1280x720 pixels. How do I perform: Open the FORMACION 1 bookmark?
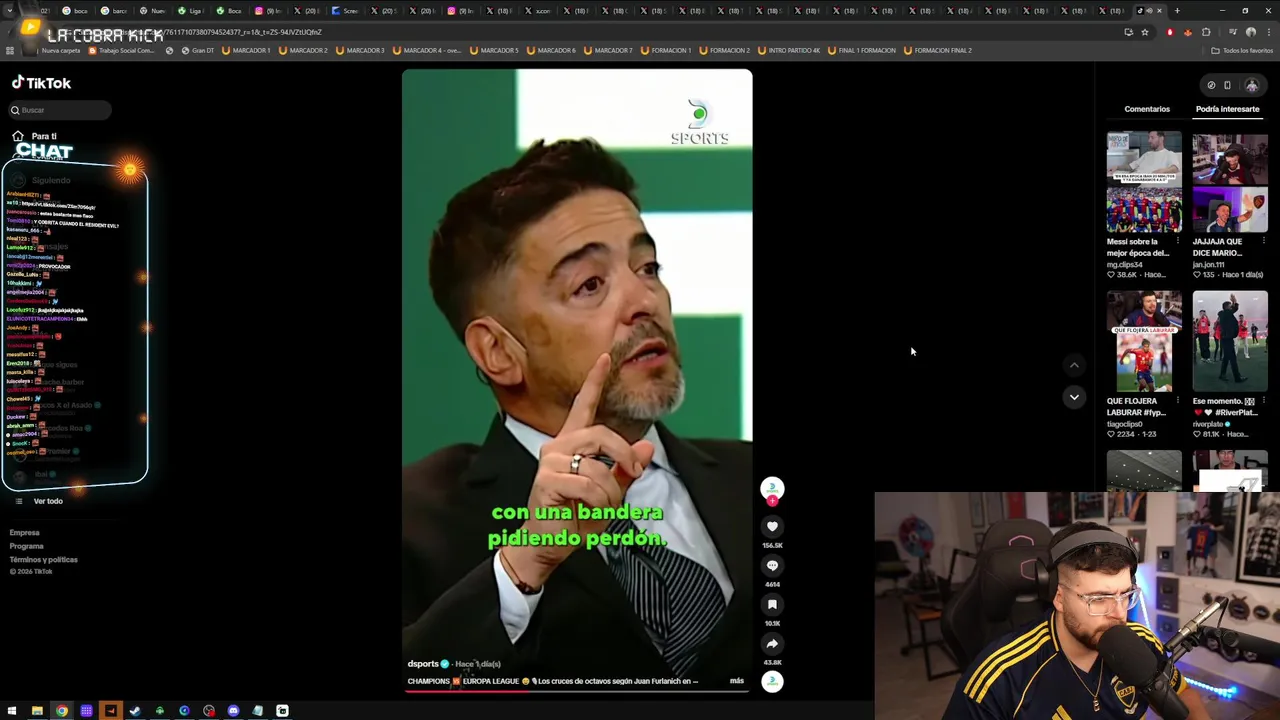(x=666, y=50)
